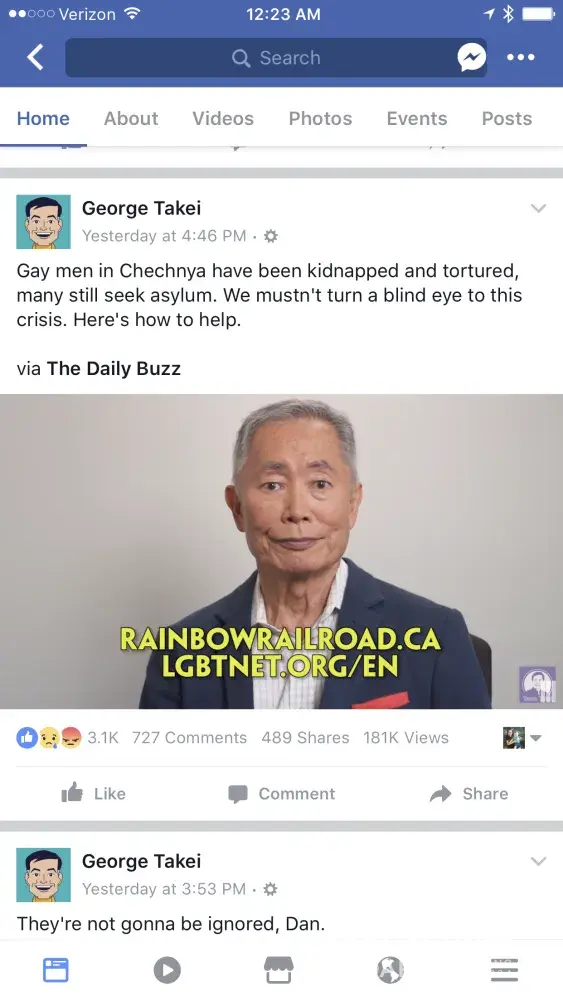Image resolution: width=563 pixels, height=1000 pixels.
Task: Open the Videos play icon in bottom bar
Action: pyautogui.click(x=167, y=970)
